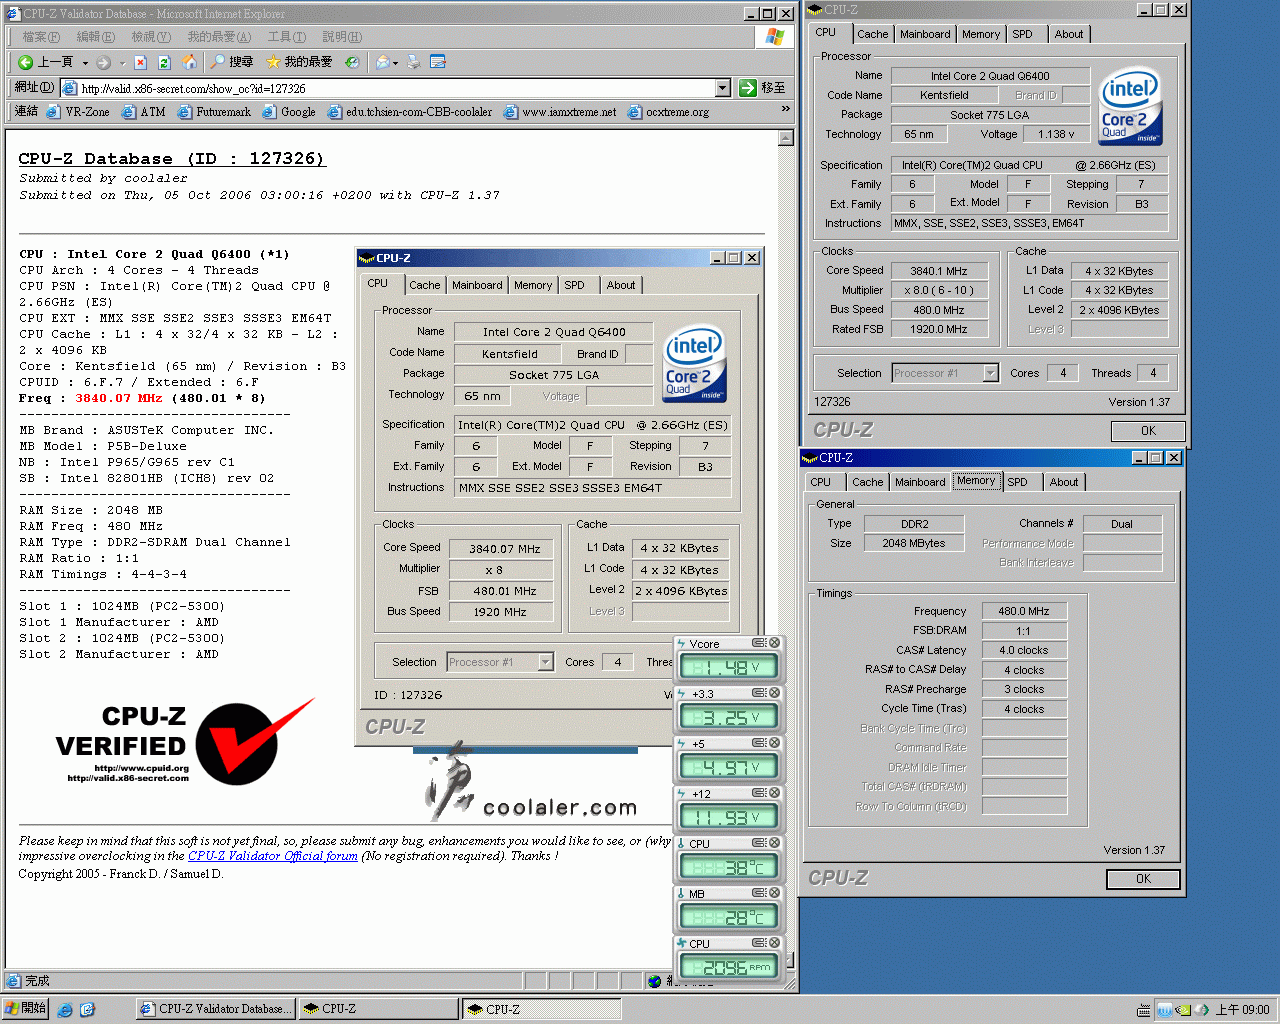Click the CPU-Z Database (ID : 127326) heading
Screen dimensions: 1280x1024
point(171,158)
